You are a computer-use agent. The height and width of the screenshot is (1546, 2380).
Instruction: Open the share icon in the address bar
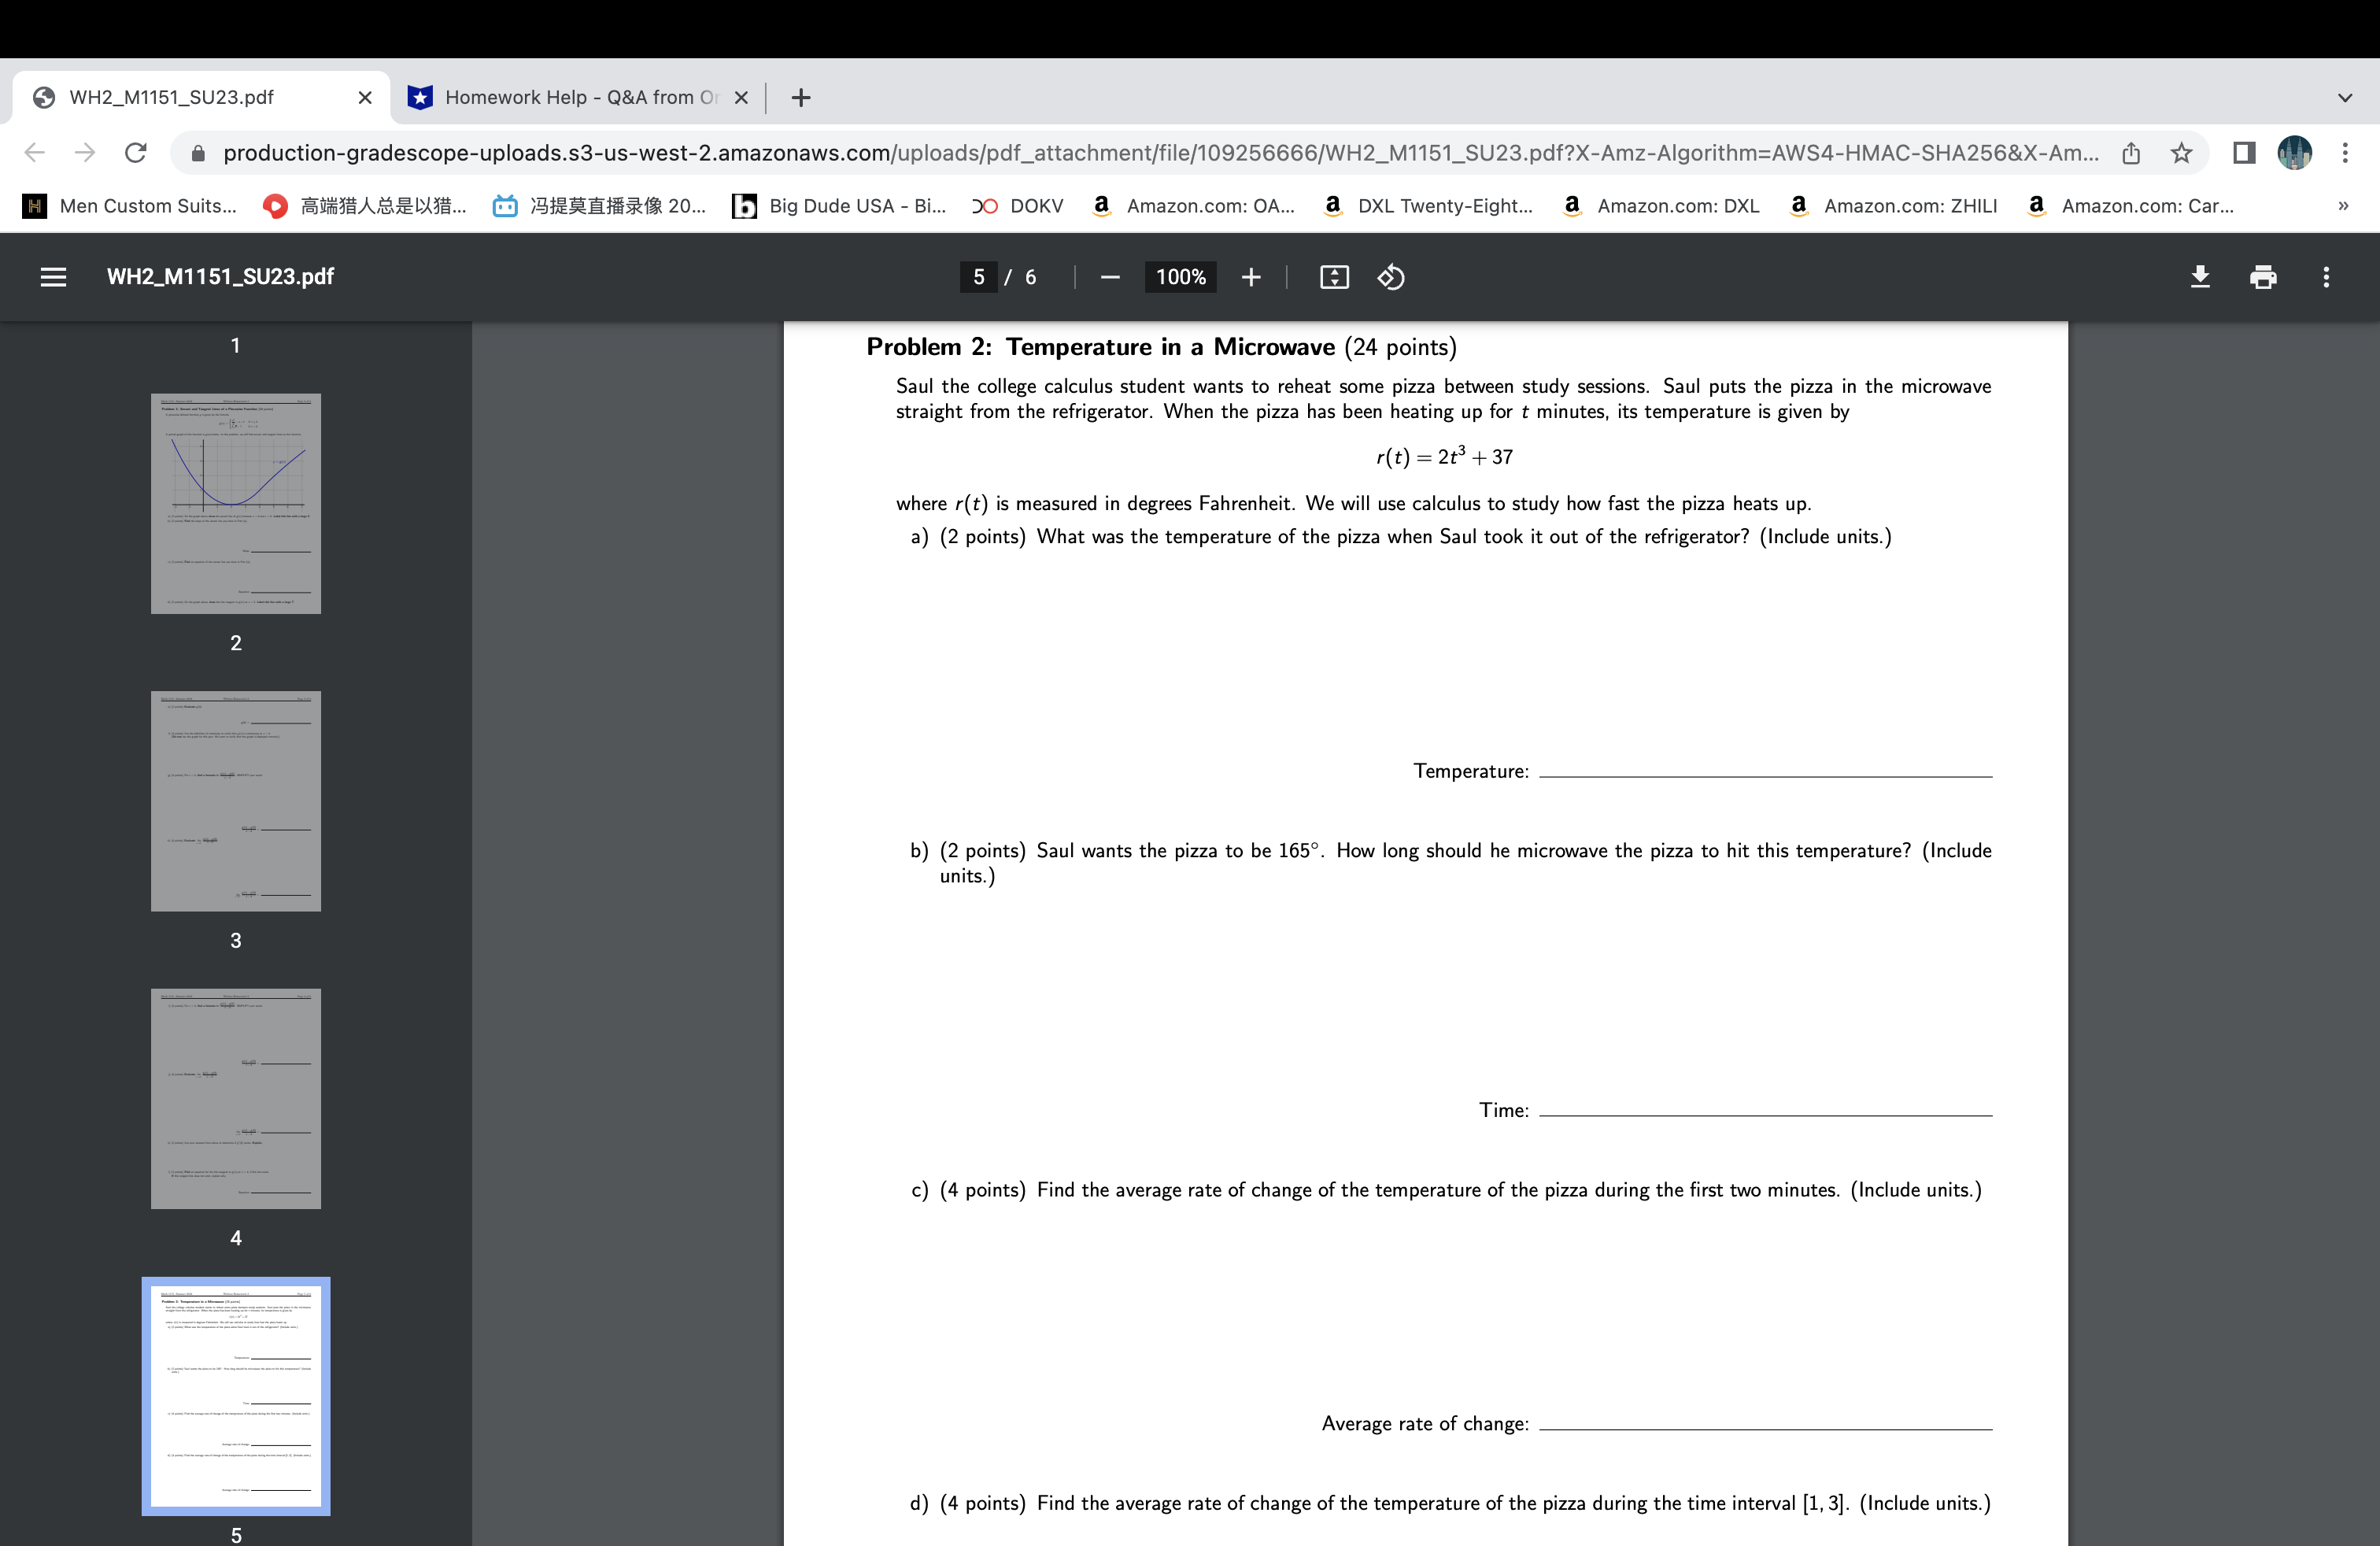coord(2131,153)
